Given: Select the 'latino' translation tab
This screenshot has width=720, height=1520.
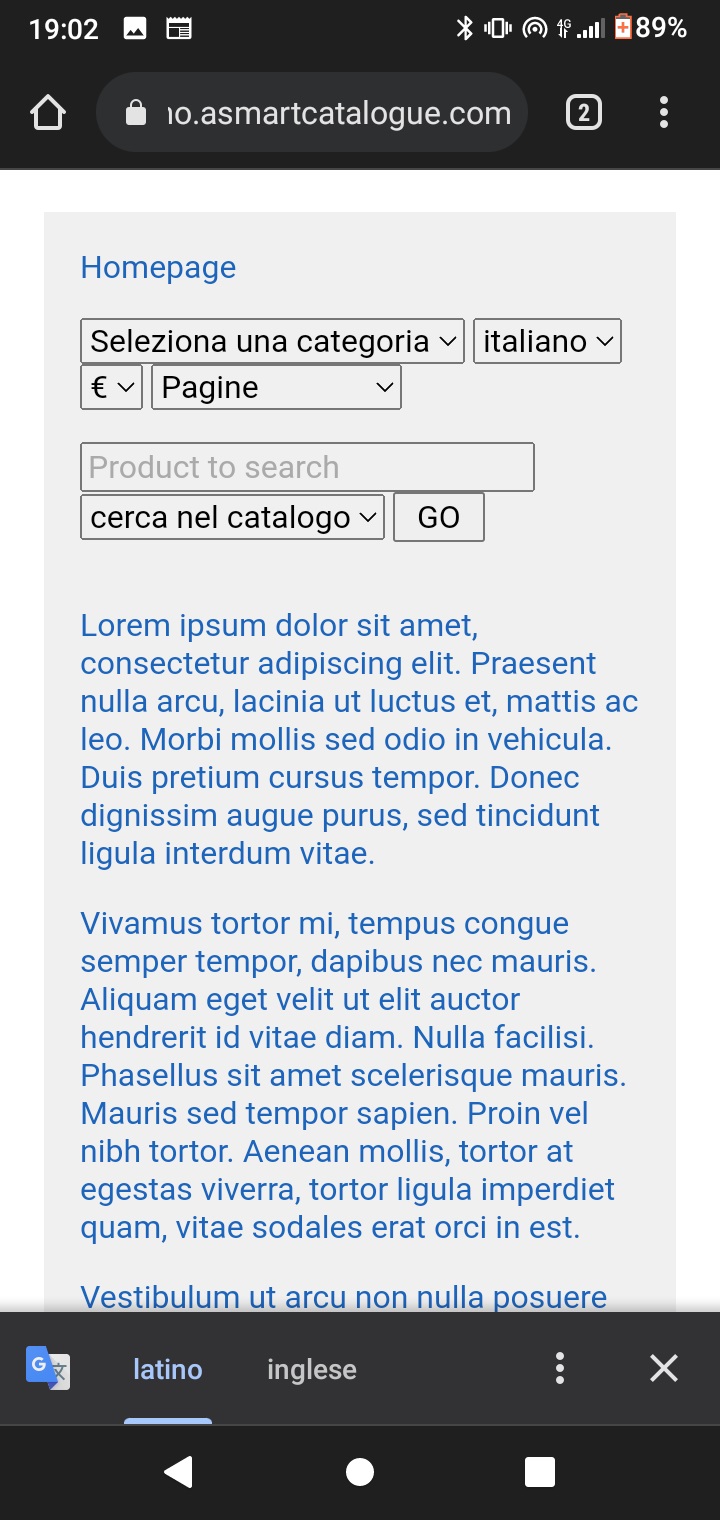Looking at the screenshot, I should coord(168,1369).
